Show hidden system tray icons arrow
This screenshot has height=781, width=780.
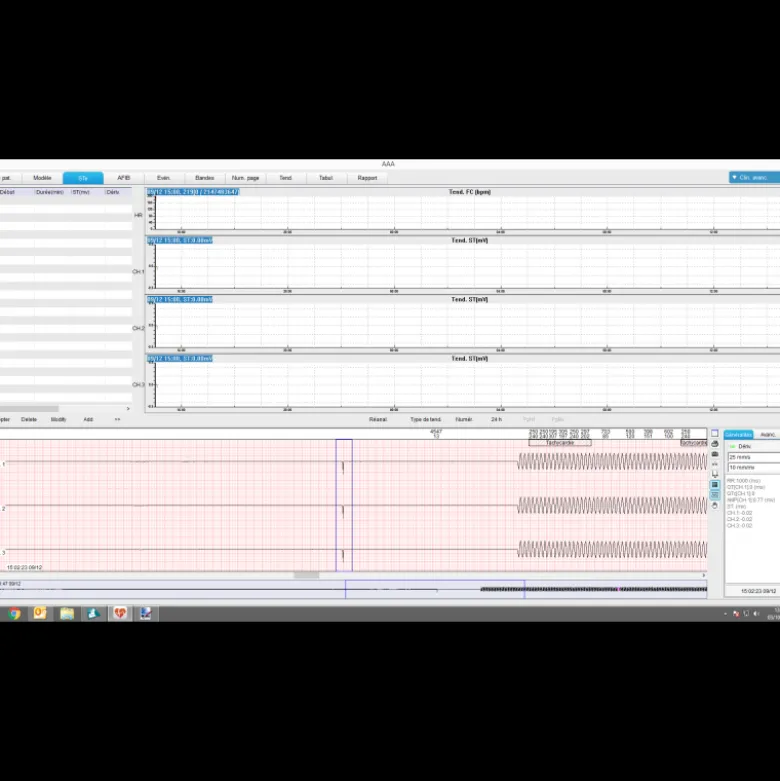pyautogui.click(x=725, y=614)
